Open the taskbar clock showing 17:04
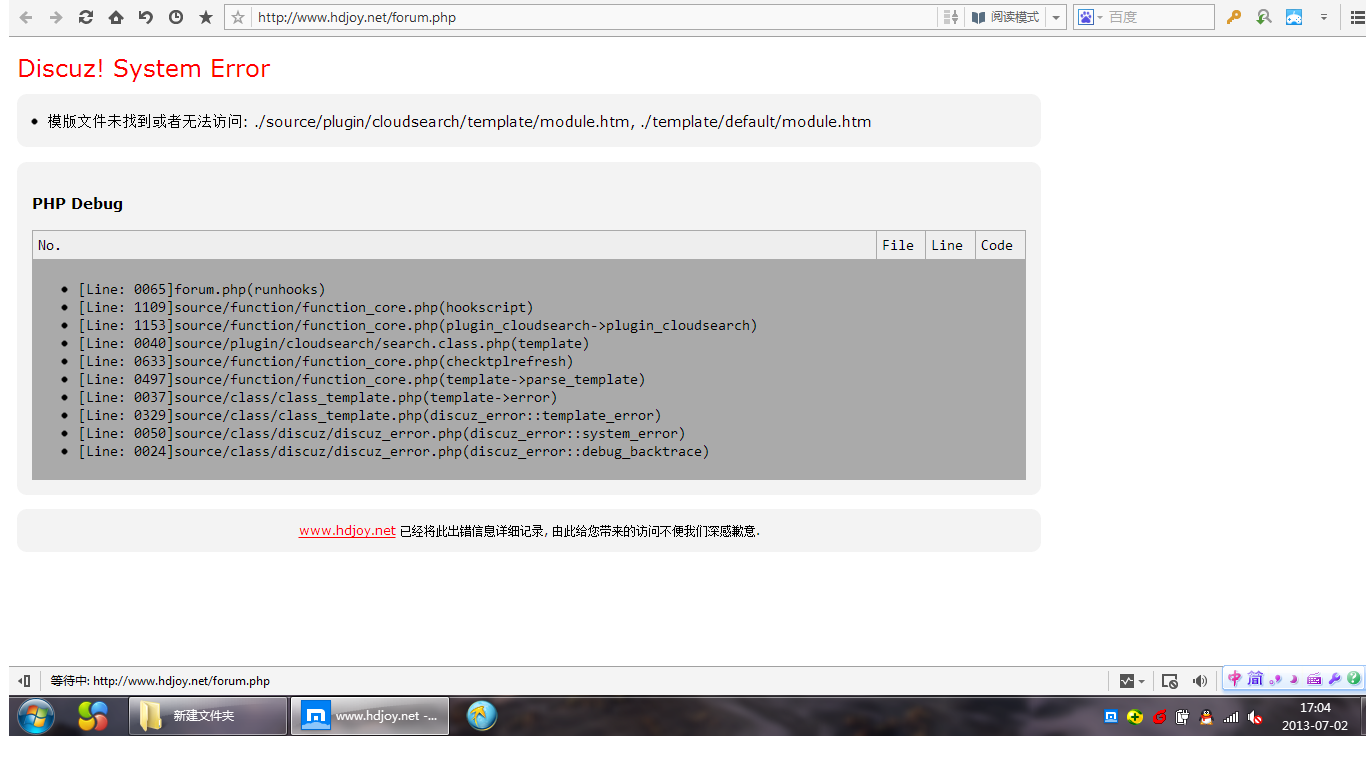1366x768 pixels. tap(1315, 716)
